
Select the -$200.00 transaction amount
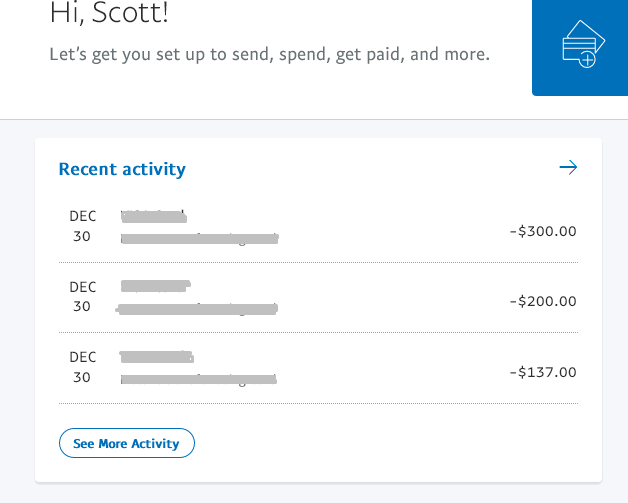[x=543, y=301]
